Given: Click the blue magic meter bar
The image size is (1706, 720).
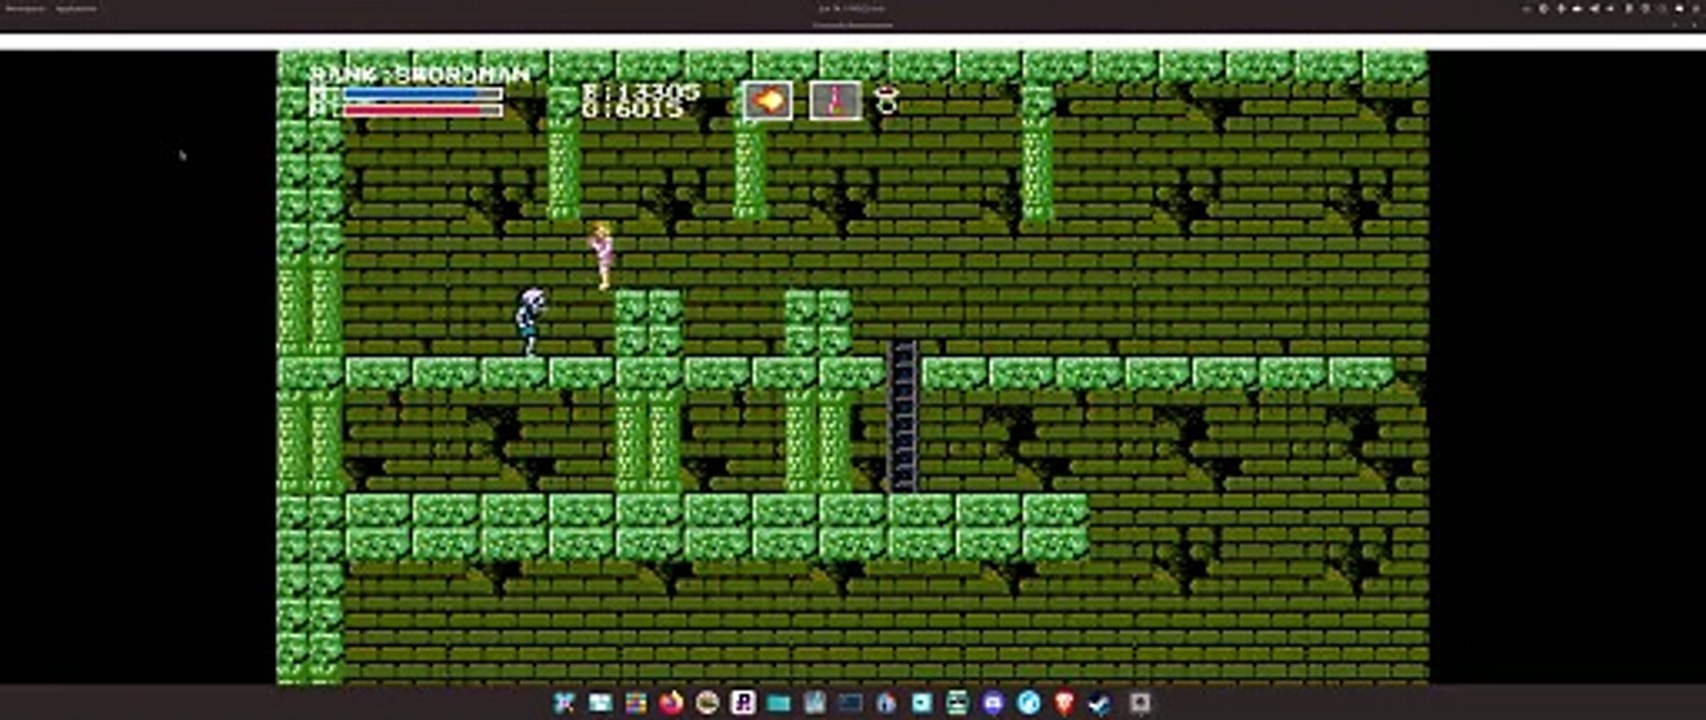Looking at the screenshot, I should click(x=422, y=95).
